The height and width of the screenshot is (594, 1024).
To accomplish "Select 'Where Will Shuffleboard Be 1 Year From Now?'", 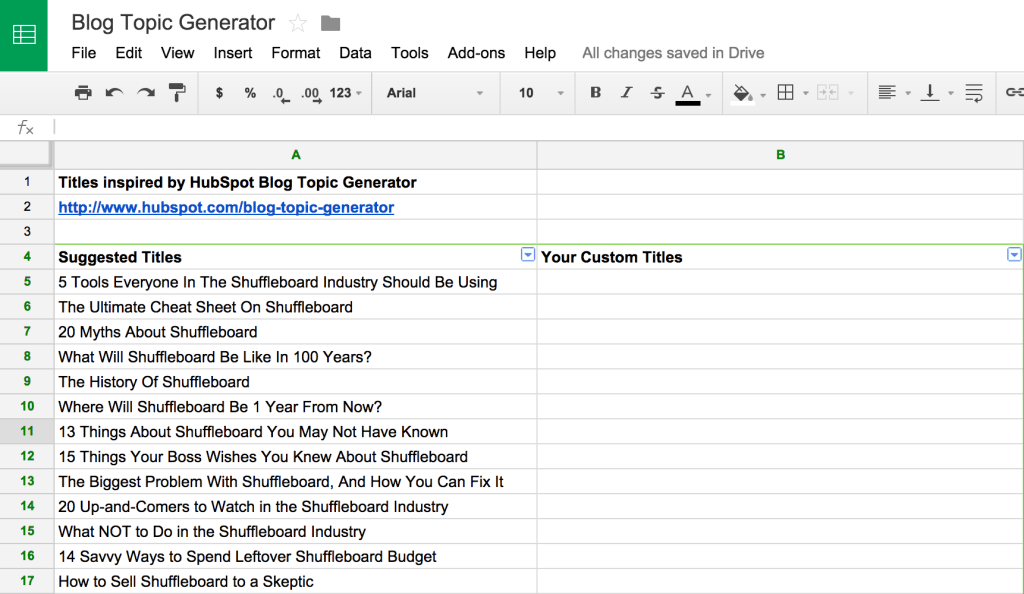I will pyautogui.click(x=296, y=407).
